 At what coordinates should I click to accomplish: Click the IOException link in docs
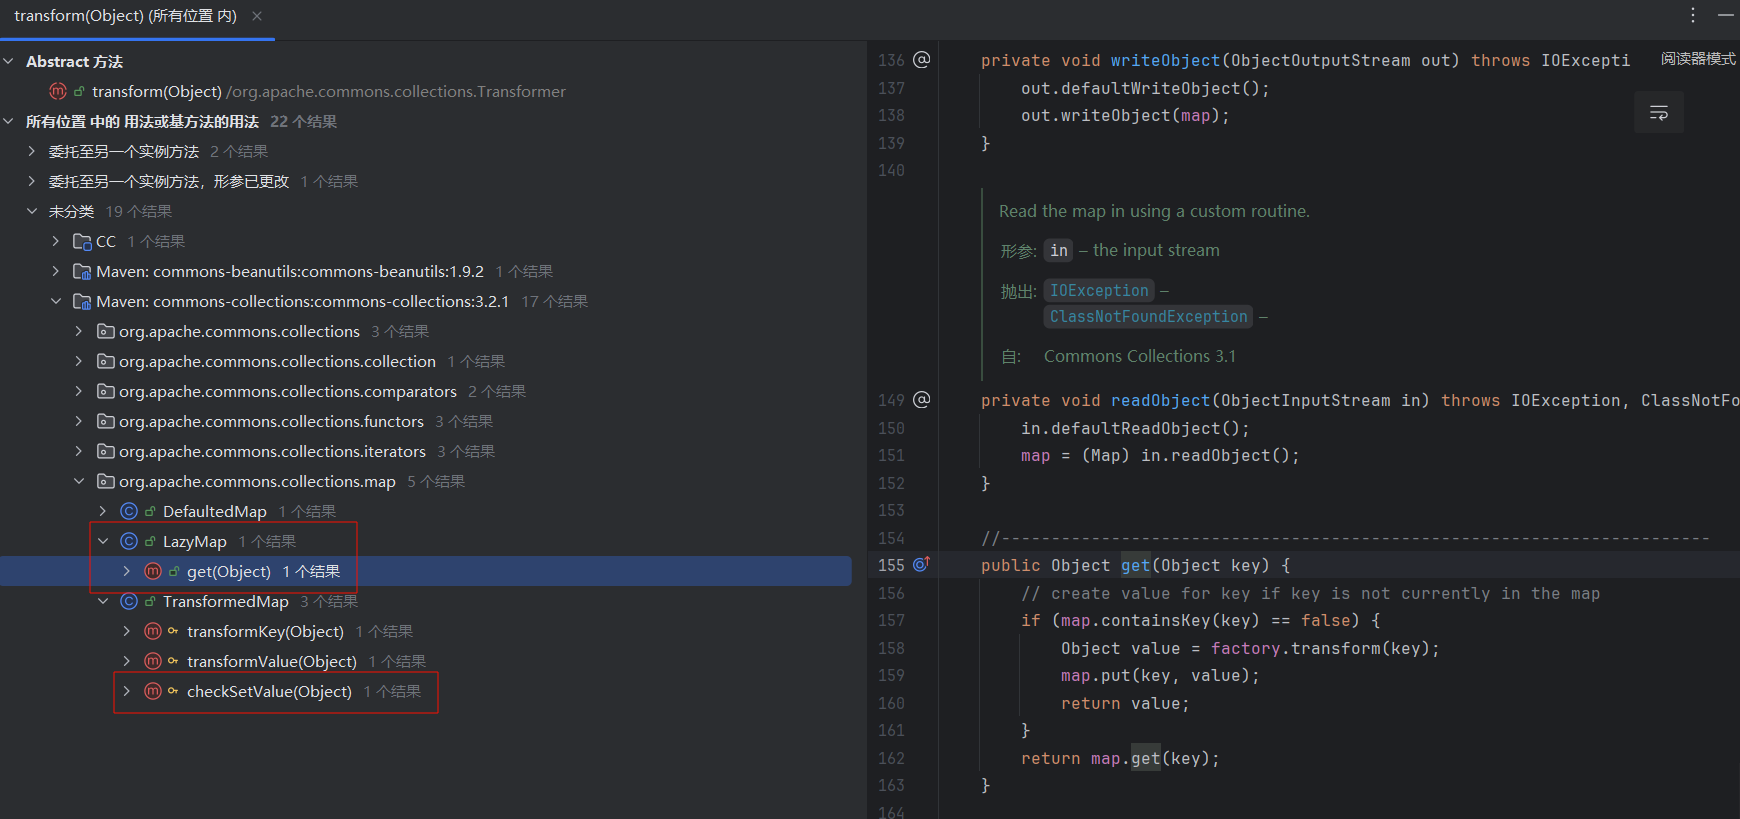coord(1098,291)
